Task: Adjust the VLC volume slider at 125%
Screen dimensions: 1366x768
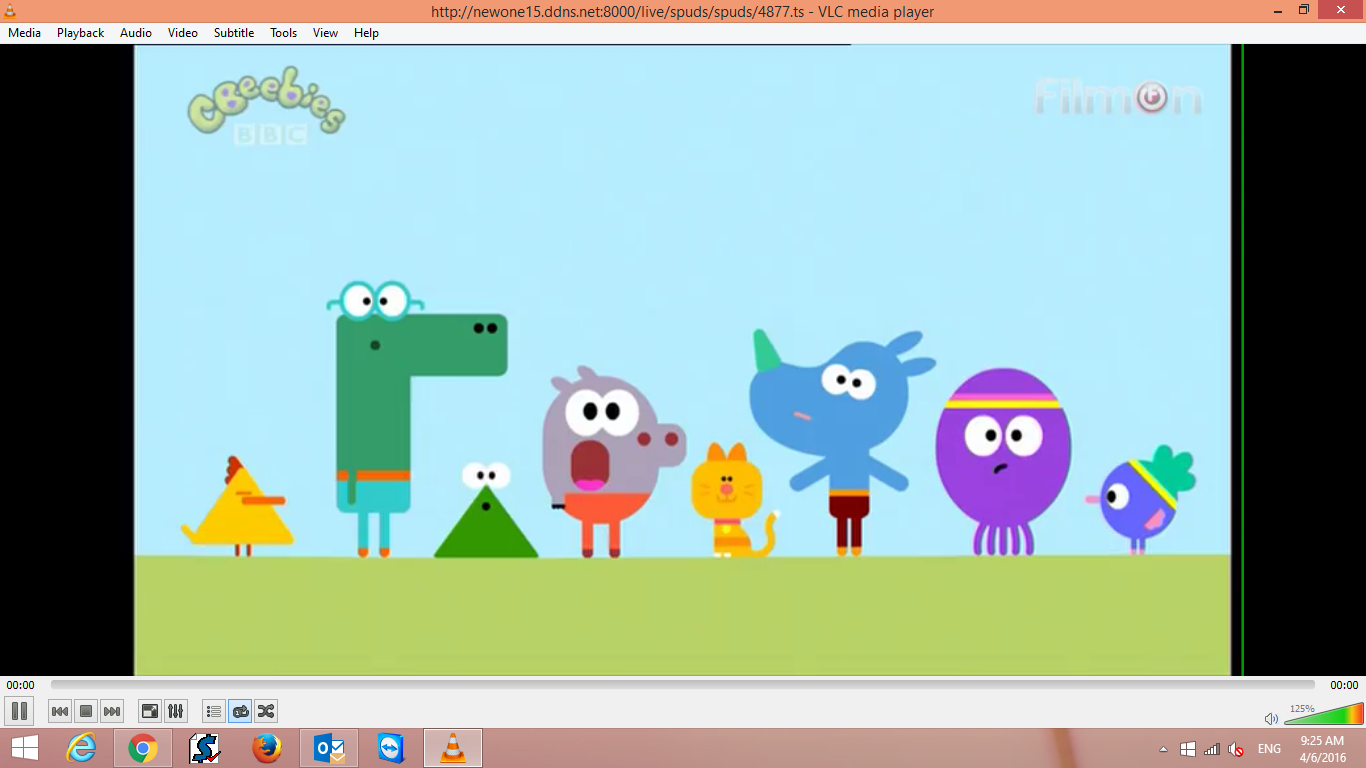Action: coord(1324,714)
